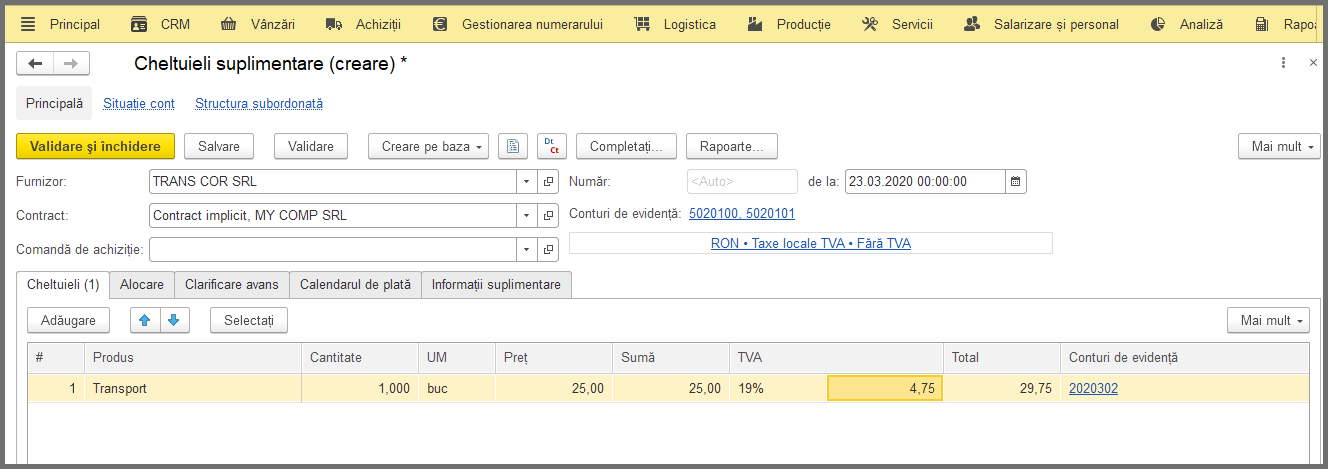
Task: Open the Vânzări menu section
Action: pyautogui.click(x=258, y=24)
